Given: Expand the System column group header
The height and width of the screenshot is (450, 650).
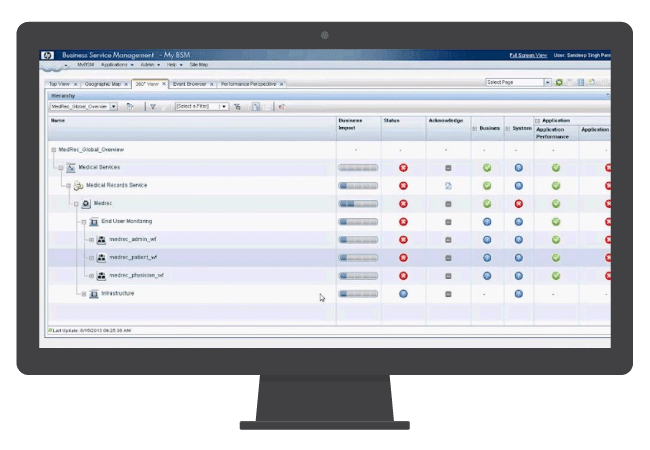Looking at the screenshot, I should point(507,129).
